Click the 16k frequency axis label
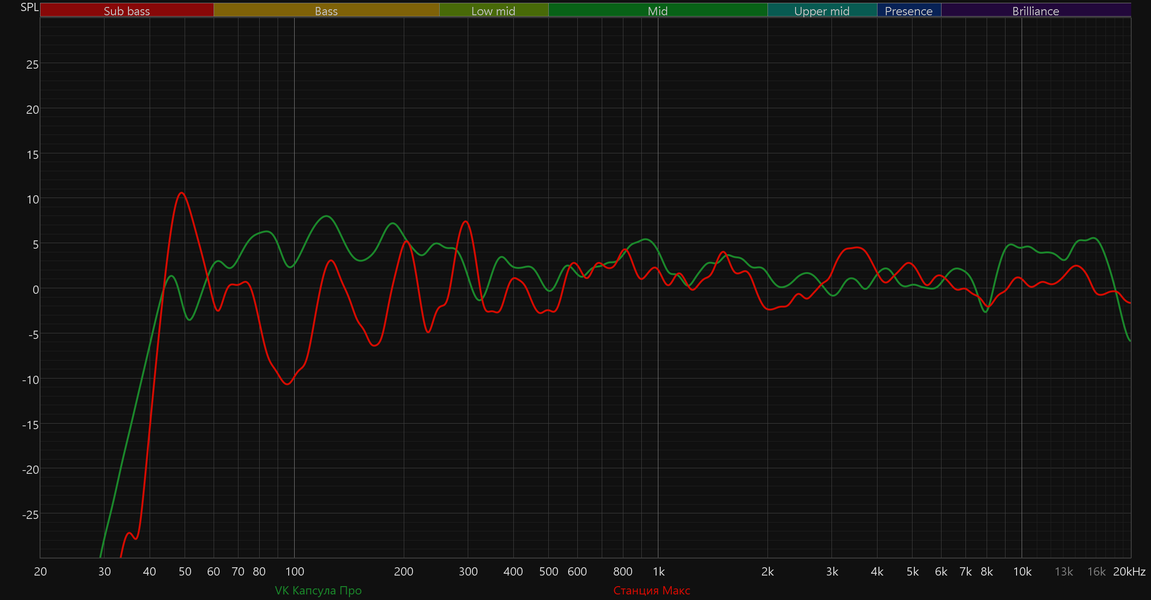Viewport: 1151px width, 600px height. click(1097, 572)
